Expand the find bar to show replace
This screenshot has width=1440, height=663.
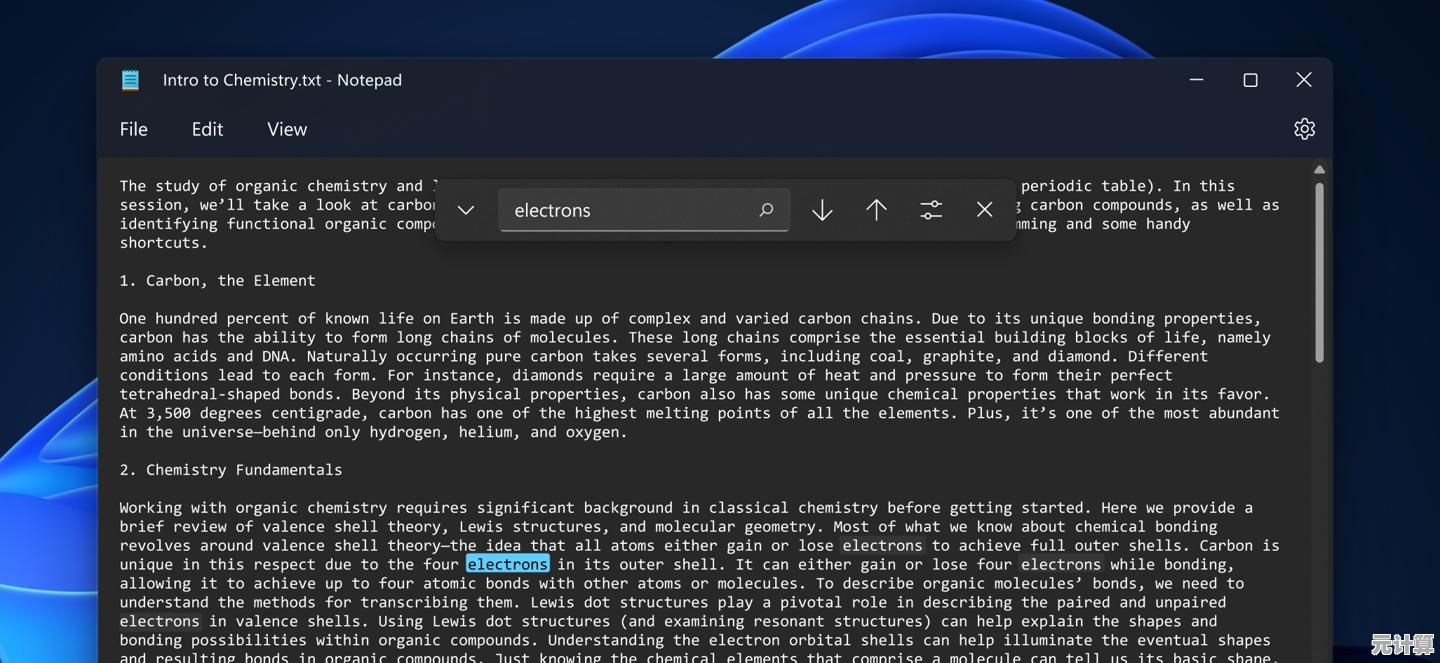pos(465,210)
